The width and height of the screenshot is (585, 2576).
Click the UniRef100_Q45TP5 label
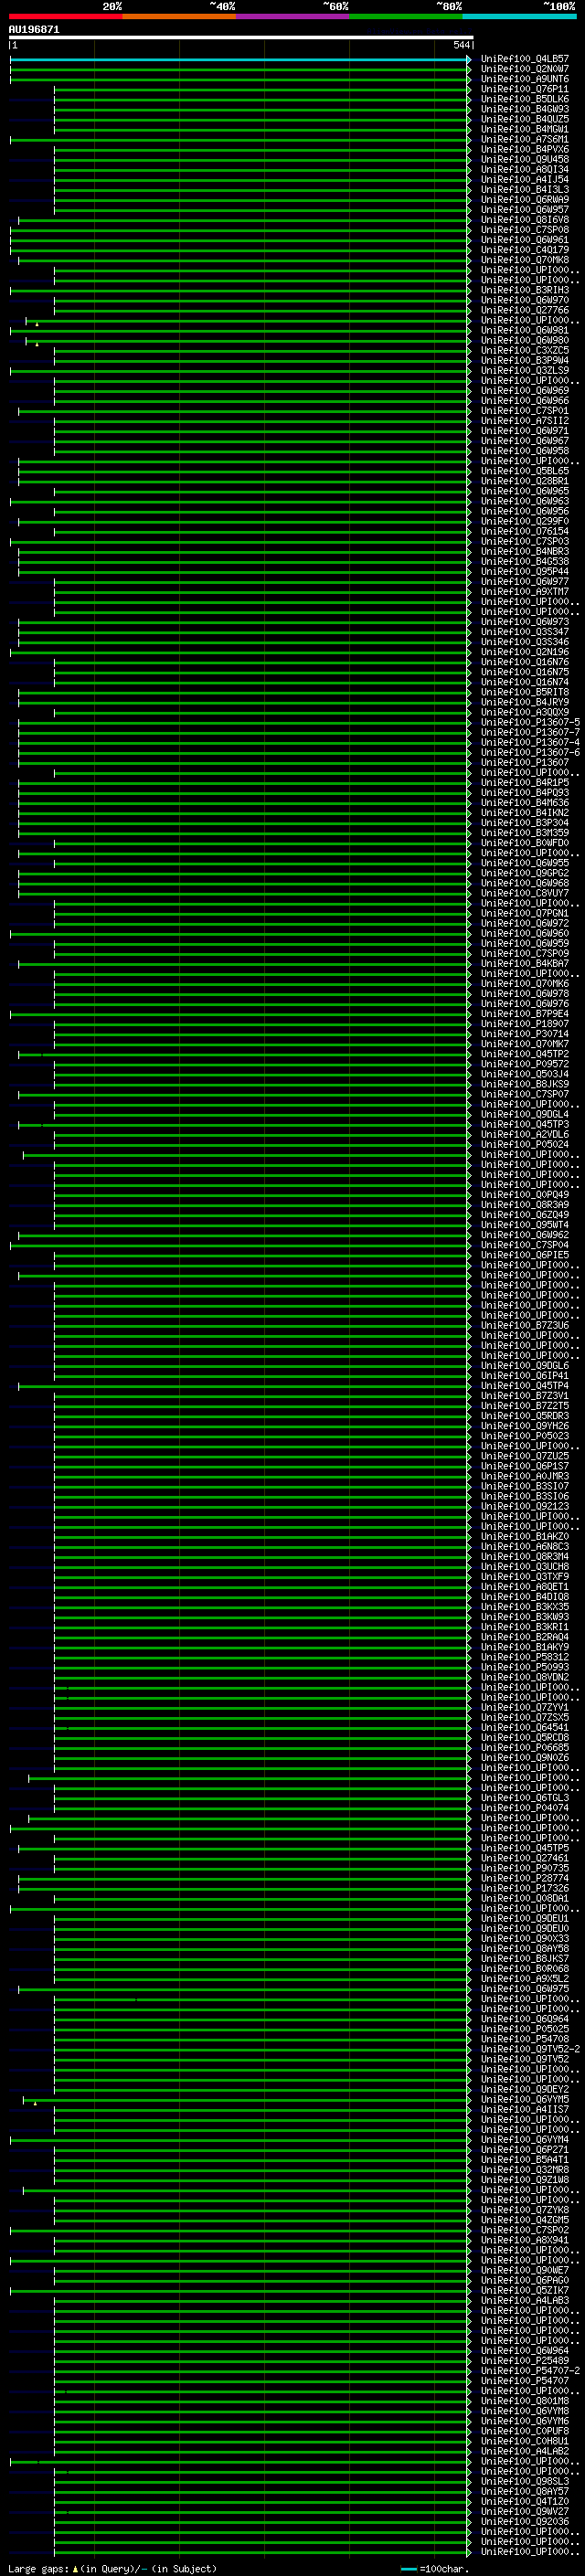(525, 1847)
